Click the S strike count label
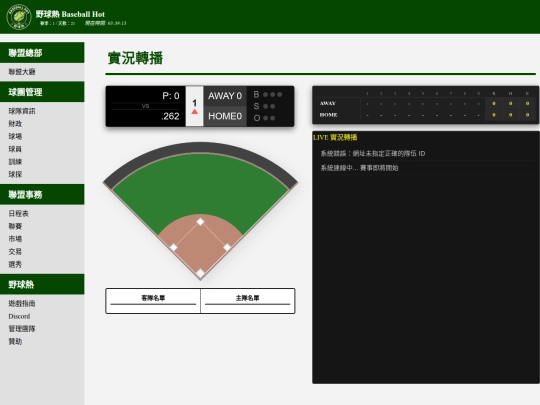Viewport: 540px width, 405px height. click(257, 106)
